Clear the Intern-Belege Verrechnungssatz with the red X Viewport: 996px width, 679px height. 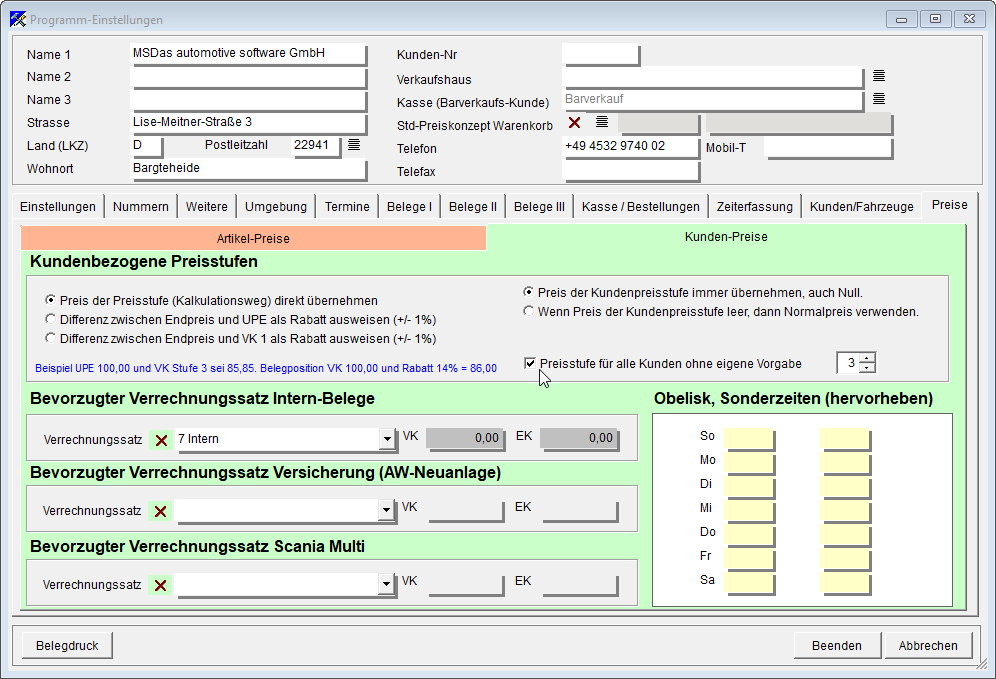coord(161,440)
